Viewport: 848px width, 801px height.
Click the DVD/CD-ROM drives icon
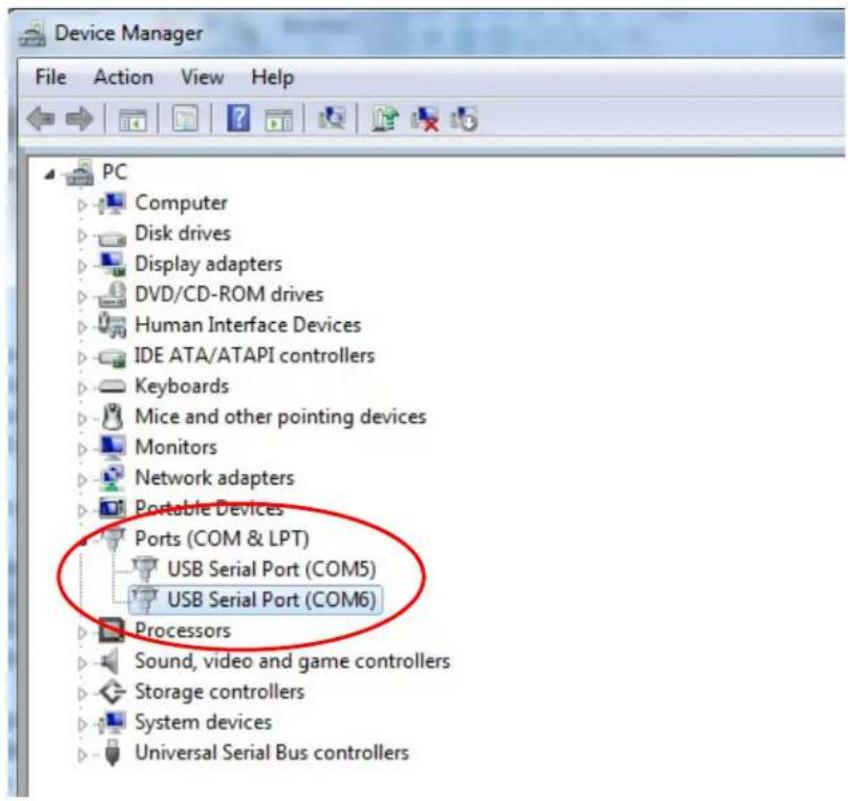112,294
